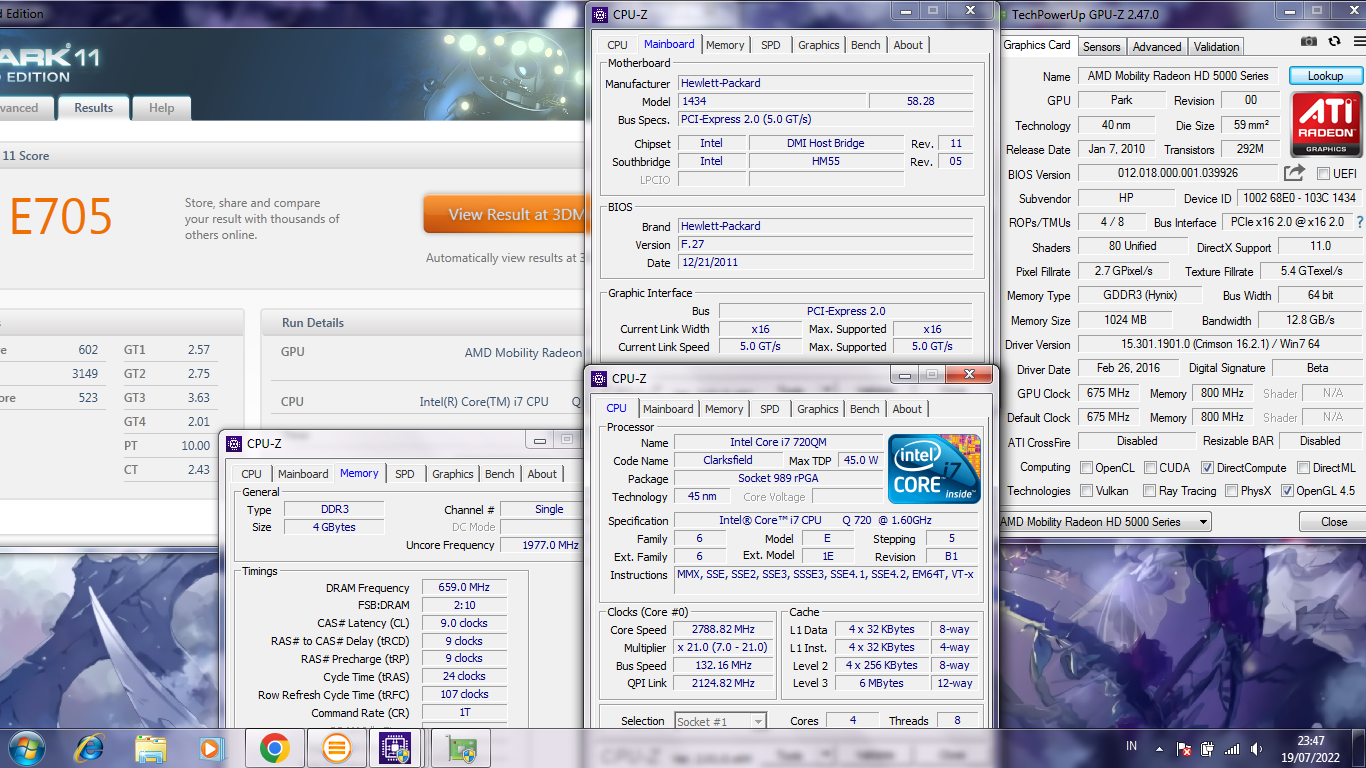This screenshot has height=768, width=1366.
Task: Open the Validation tab in GPU-Z
Action: (x=1216, y=46)
